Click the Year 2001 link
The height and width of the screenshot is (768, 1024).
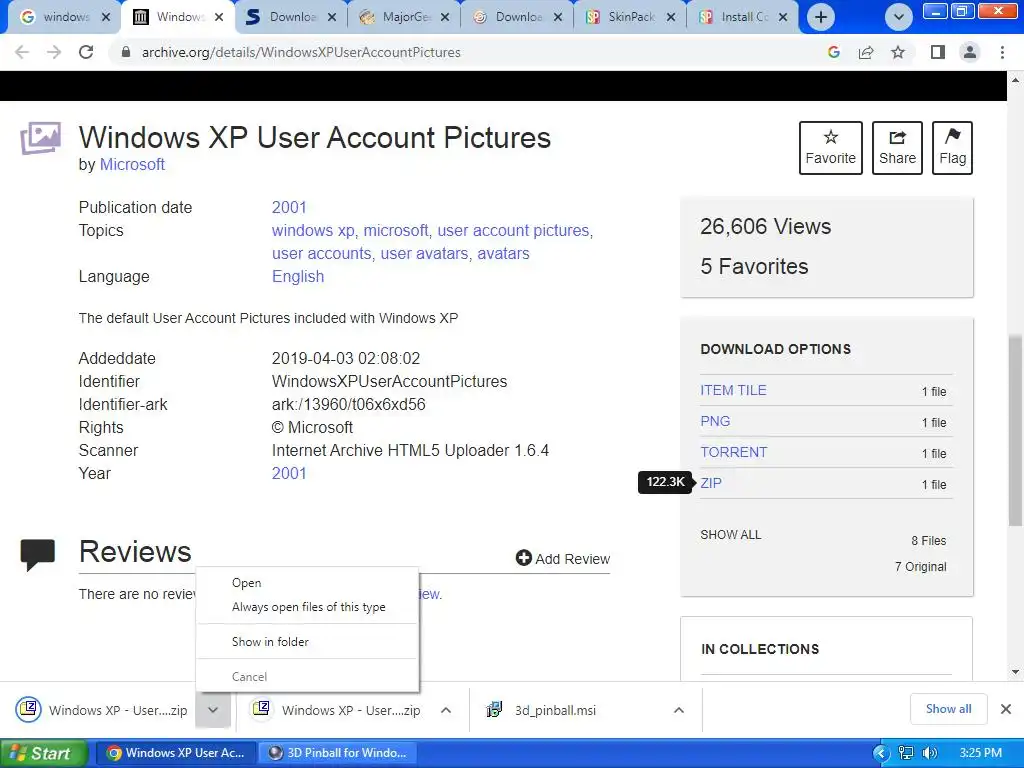pyautogui.click(x=289, y=473)
